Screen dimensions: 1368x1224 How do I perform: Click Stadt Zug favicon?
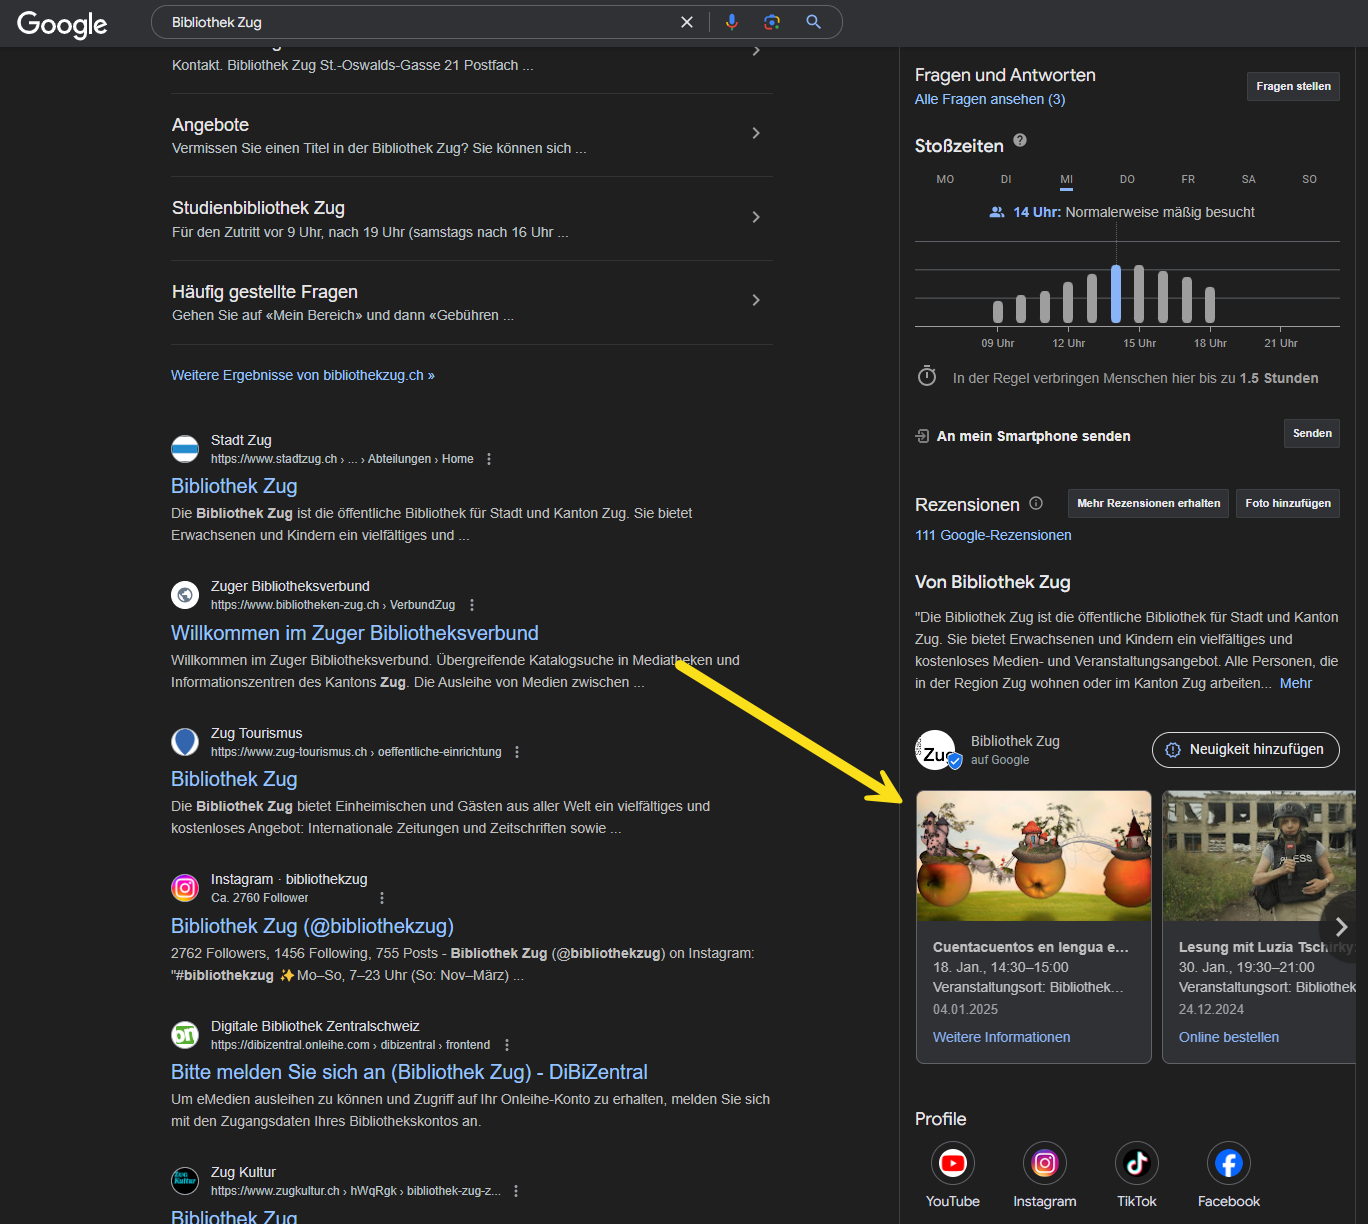pyautogui.click(x=185, y=449)
